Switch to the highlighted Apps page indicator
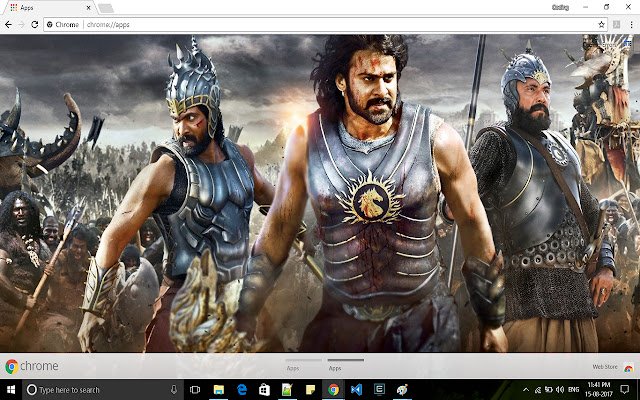The width and height of the screenshot is (640, 400). click(345, 364)
